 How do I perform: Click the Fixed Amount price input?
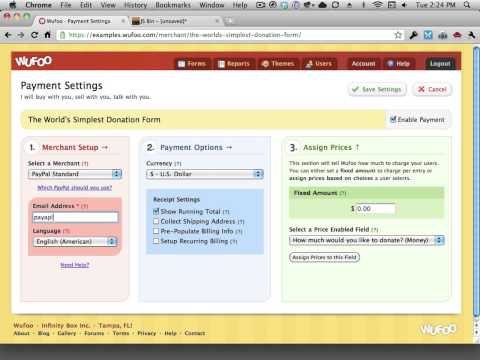click(x=376, y=209)
